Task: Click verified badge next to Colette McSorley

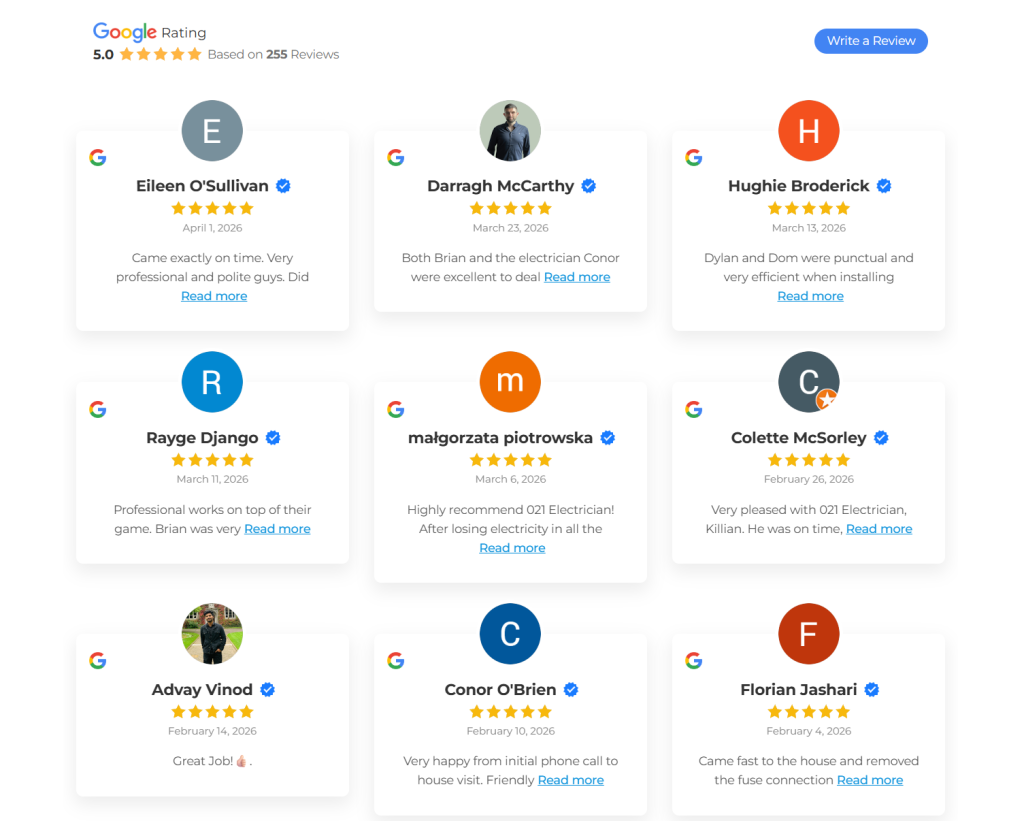Action: (881, 438)
